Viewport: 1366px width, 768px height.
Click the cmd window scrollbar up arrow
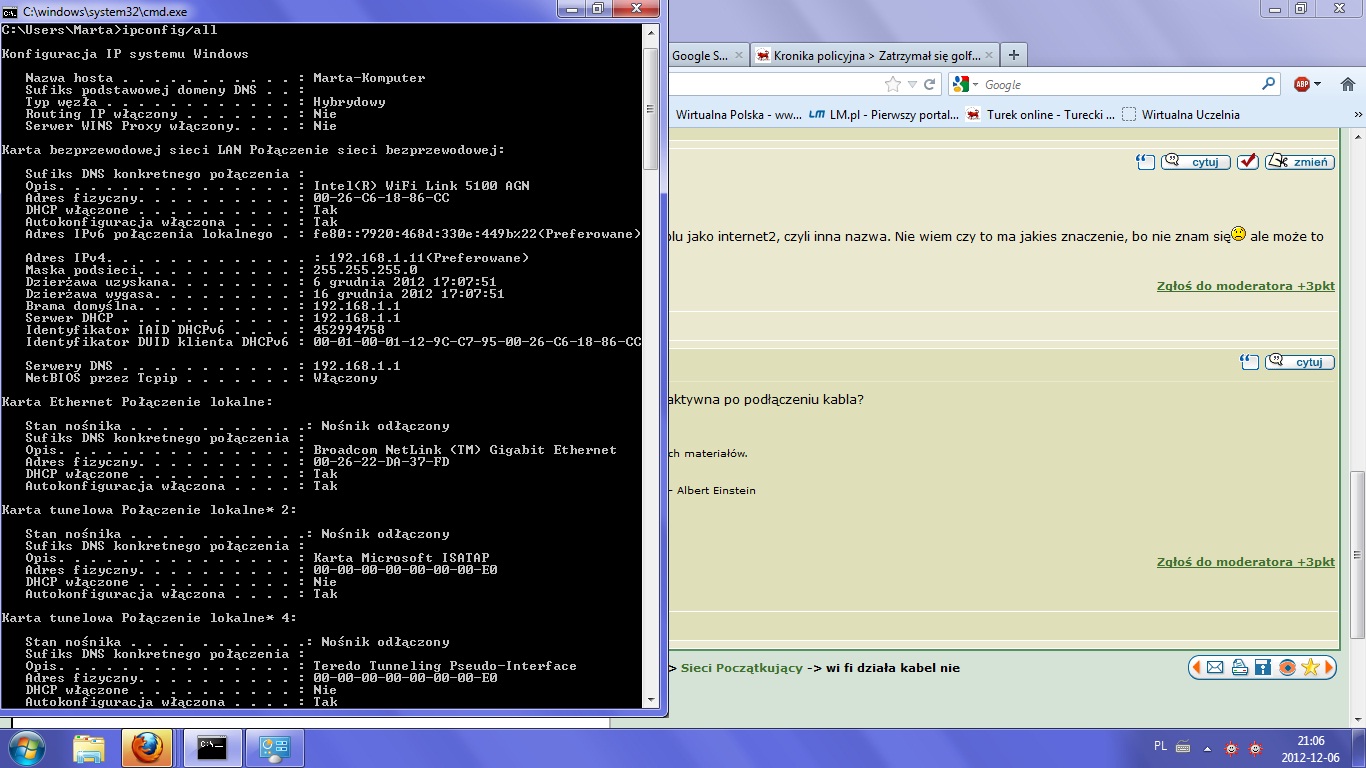[x=651, y=31]
